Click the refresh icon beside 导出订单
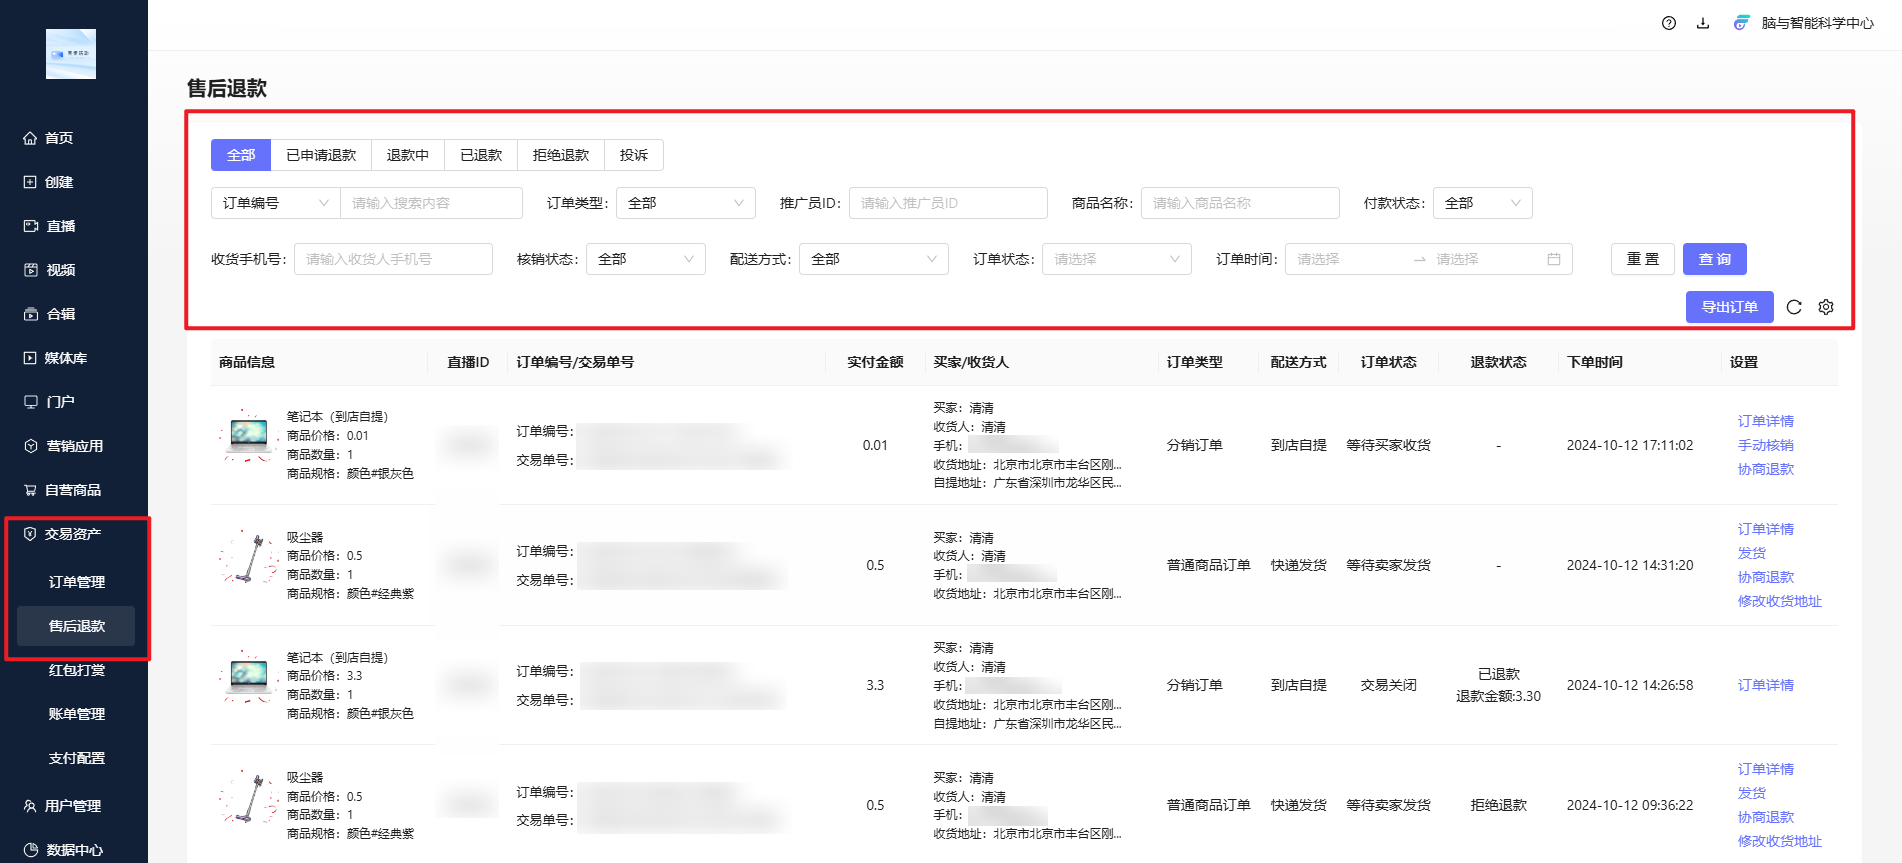This screenshot has height=863, width=1902. click(x=1794, y=307)
